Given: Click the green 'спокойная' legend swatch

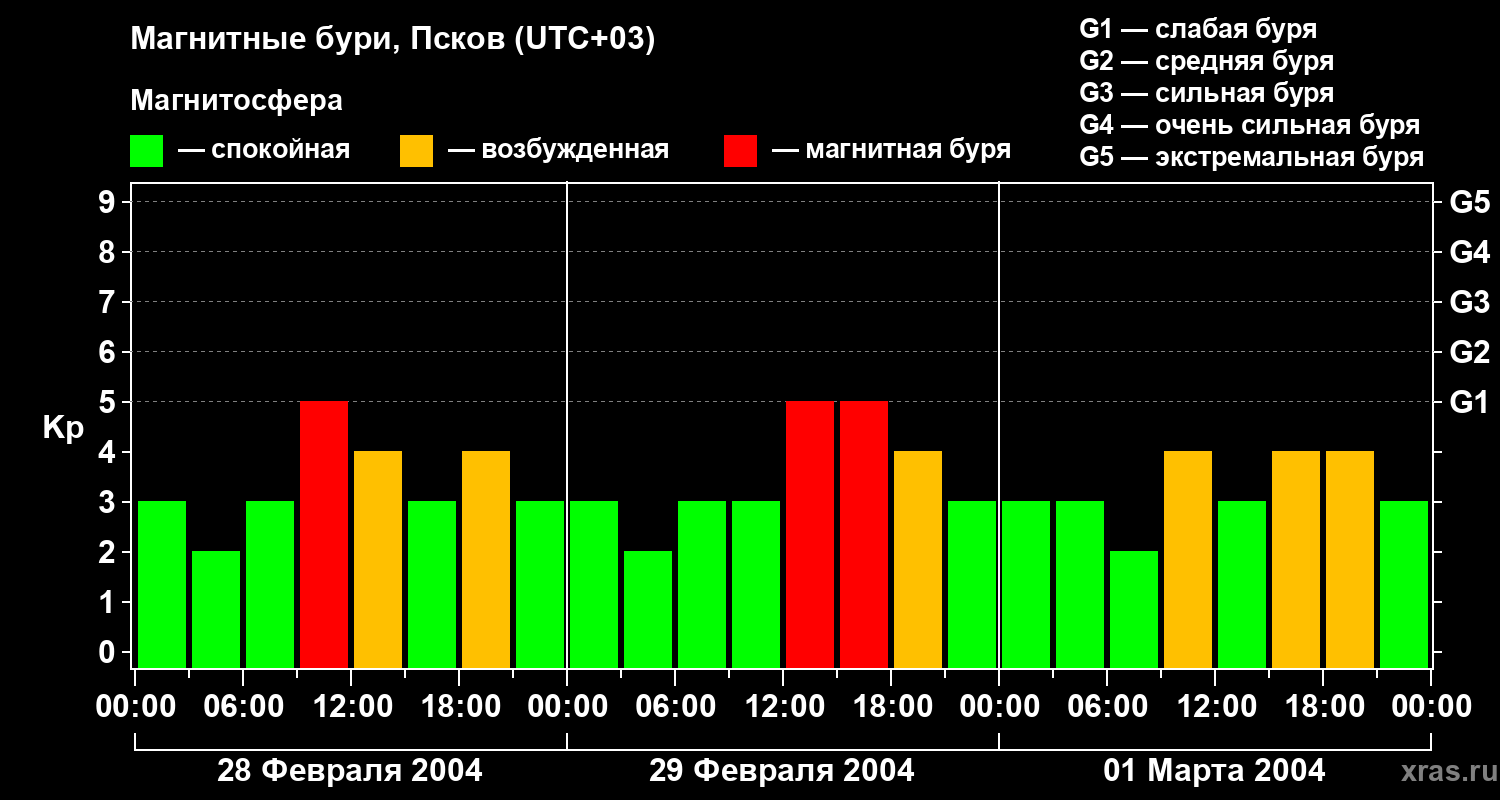Looking at the screenshot, I should pos(146,151).
